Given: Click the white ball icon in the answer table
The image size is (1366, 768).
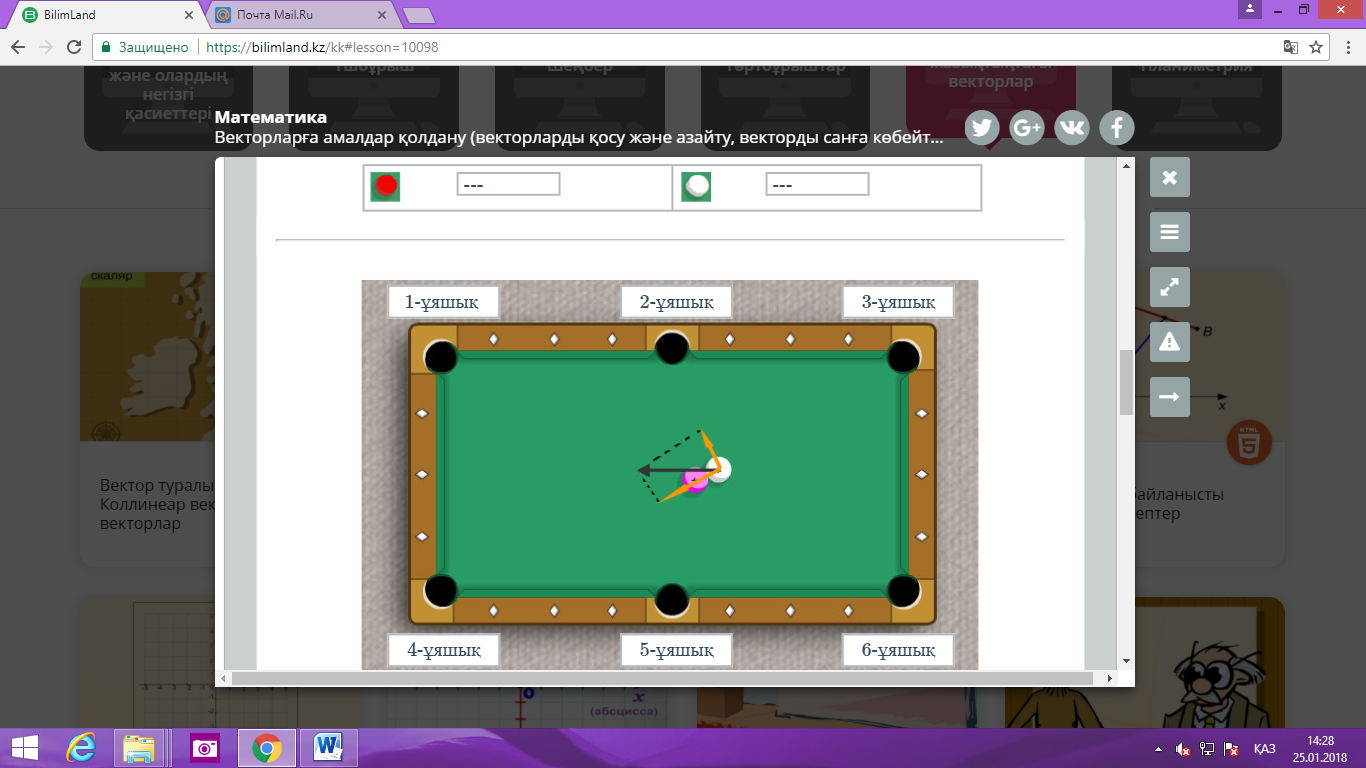Looking at the screenshot, I should [696, 186].
